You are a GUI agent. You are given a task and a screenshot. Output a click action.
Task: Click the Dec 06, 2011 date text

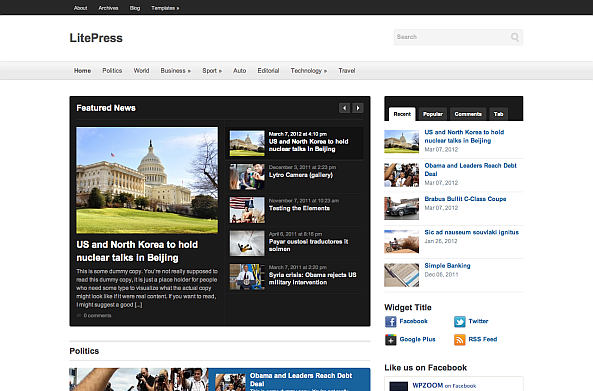pos(441,275)
